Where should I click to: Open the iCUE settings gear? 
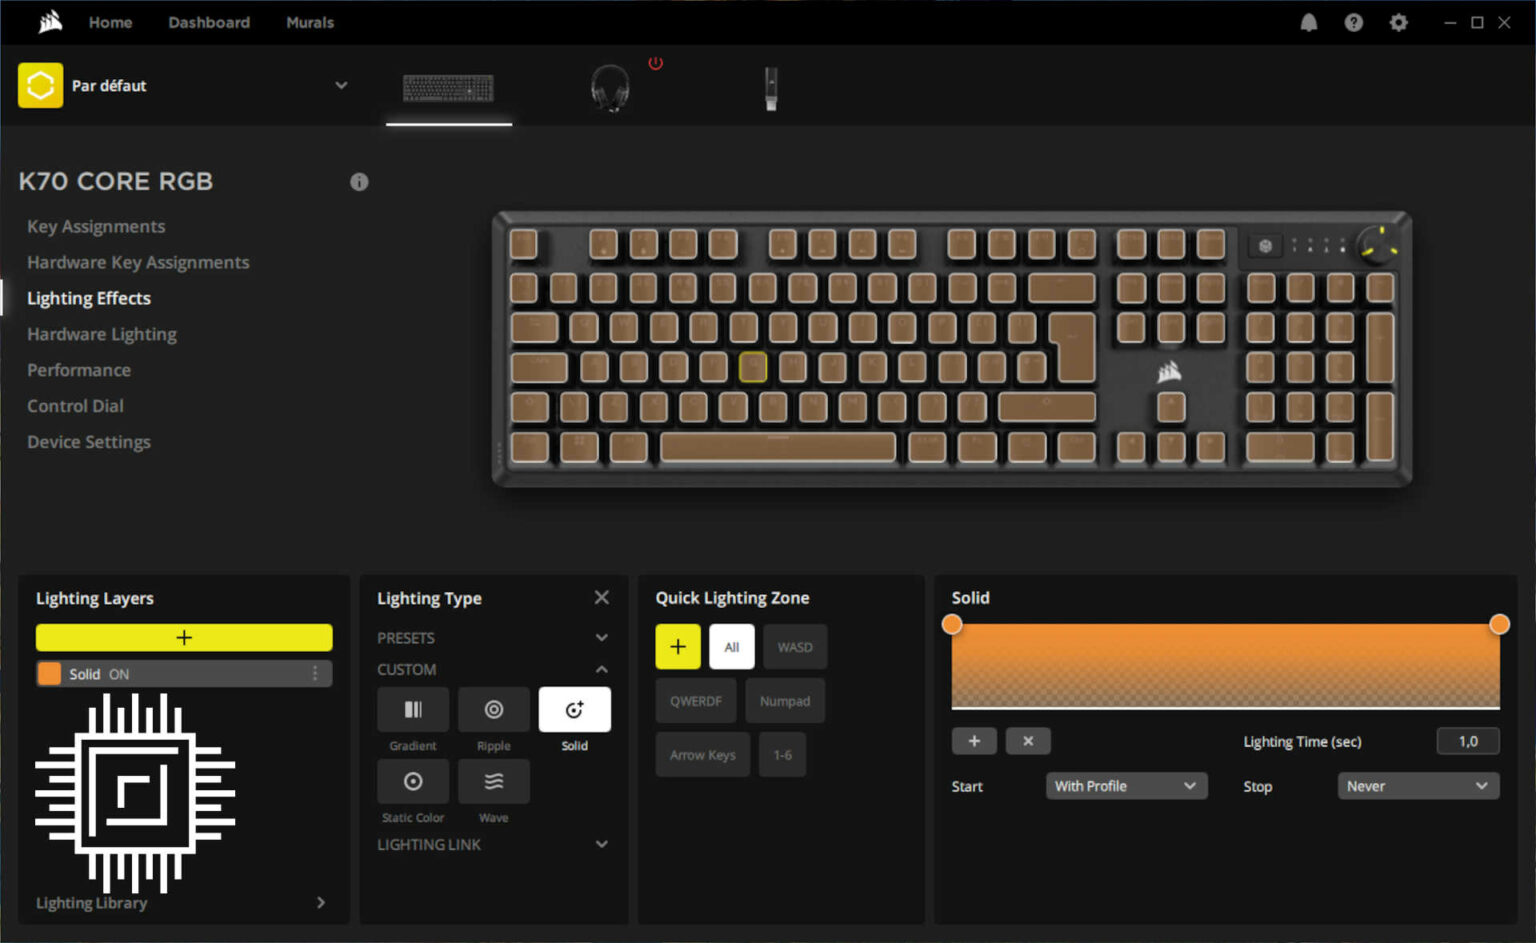(1398, 22)
